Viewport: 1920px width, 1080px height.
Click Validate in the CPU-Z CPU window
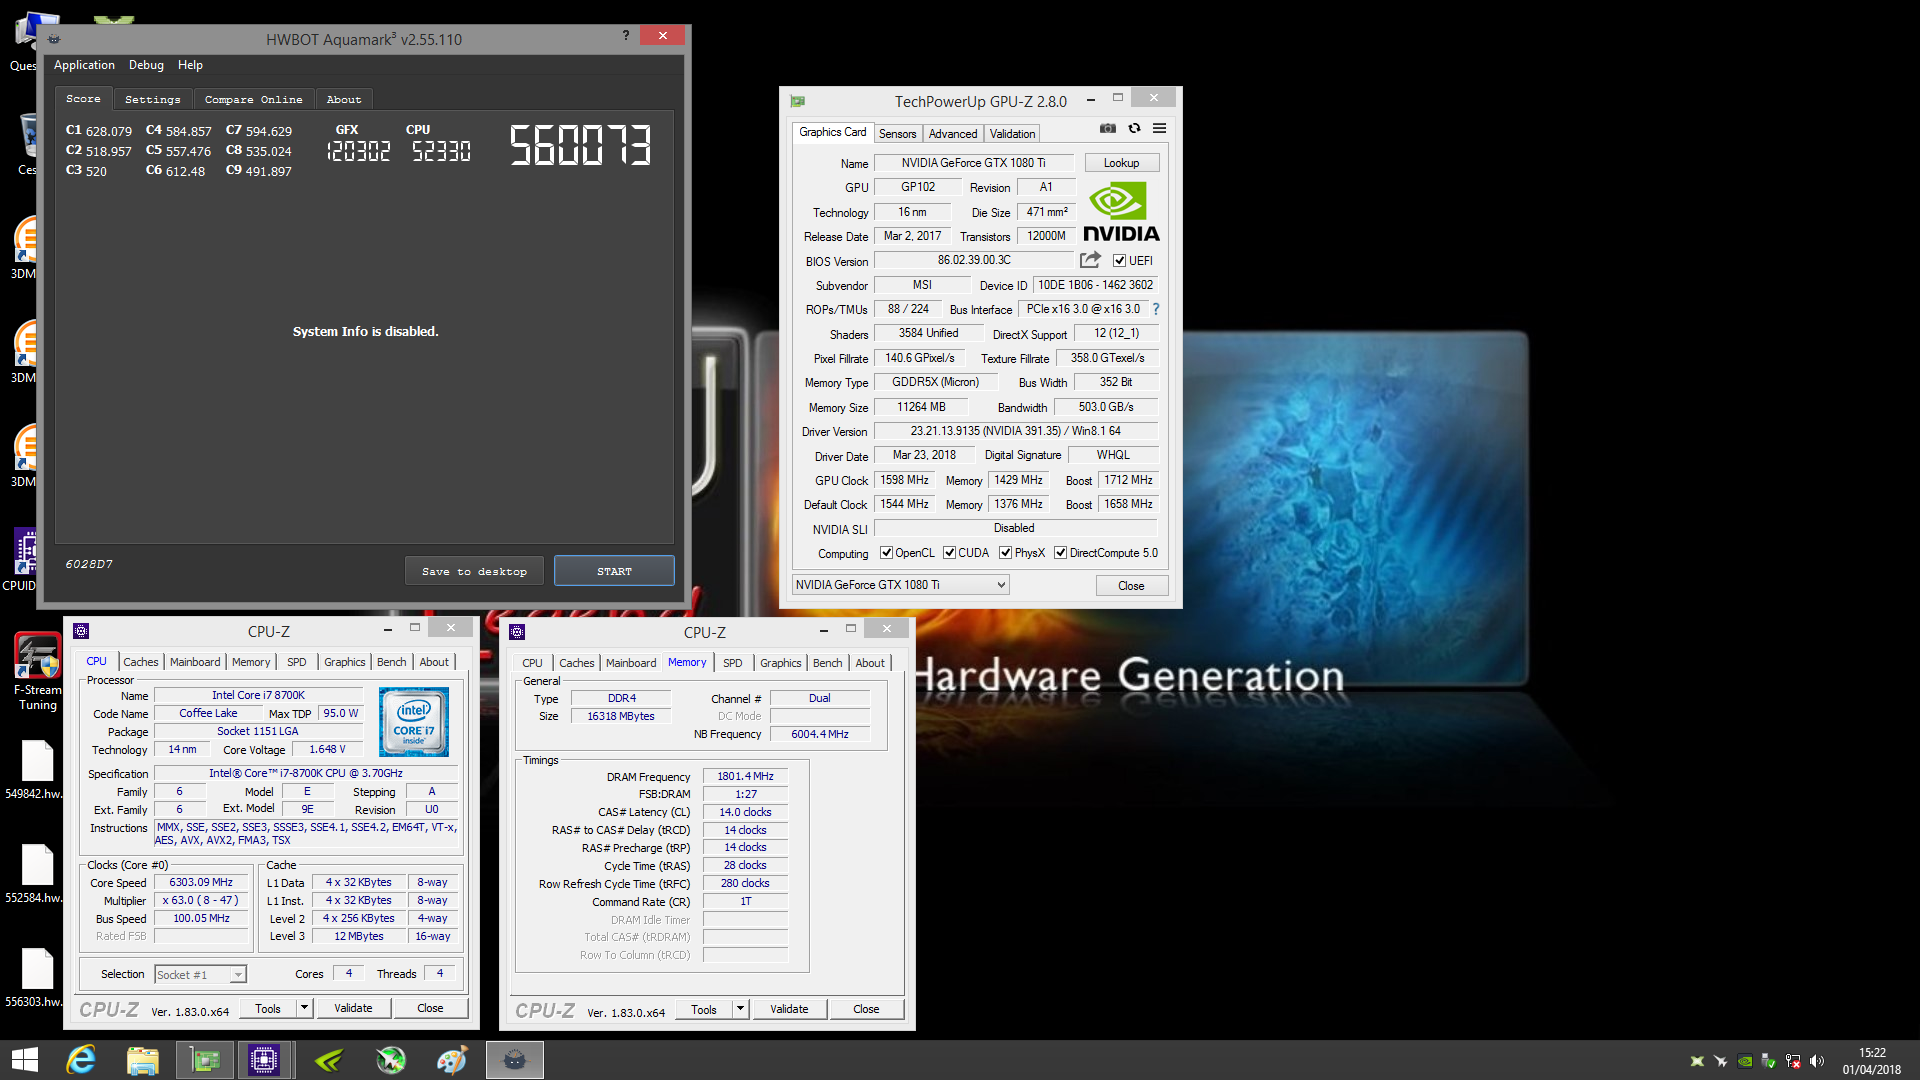(x=353, y=1008)
